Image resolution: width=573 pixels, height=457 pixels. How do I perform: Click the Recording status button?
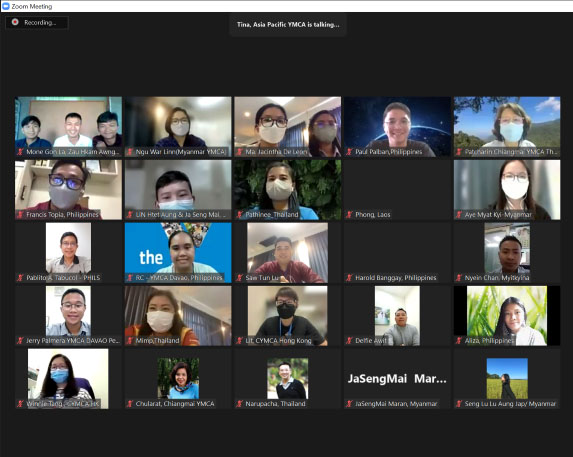click(37, 22)
